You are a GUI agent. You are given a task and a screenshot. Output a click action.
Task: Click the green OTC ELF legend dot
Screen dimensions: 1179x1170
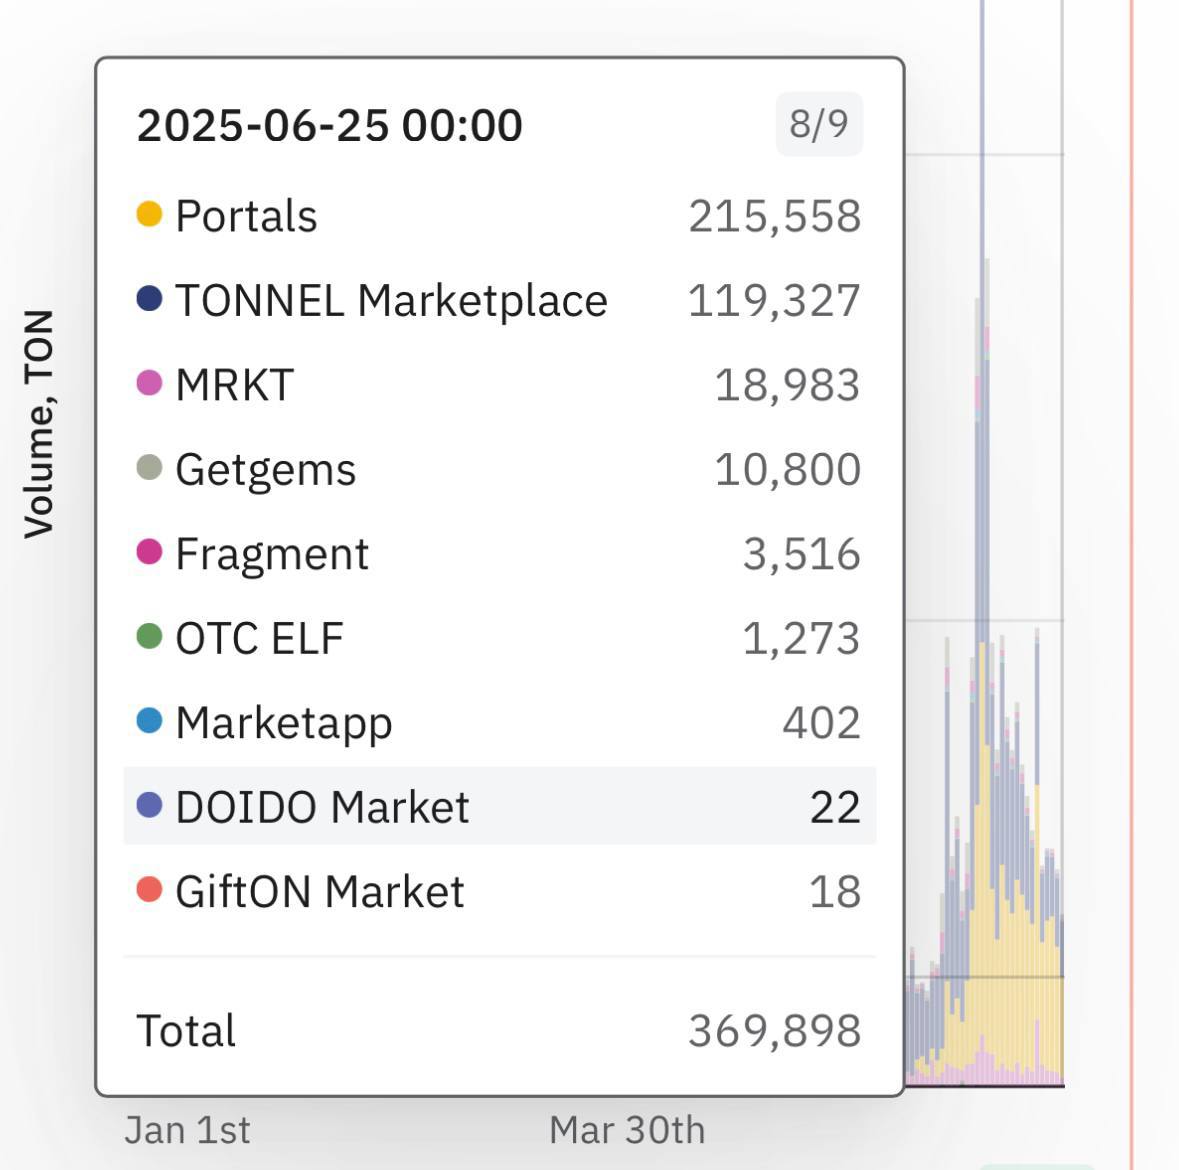click(149, 636)
